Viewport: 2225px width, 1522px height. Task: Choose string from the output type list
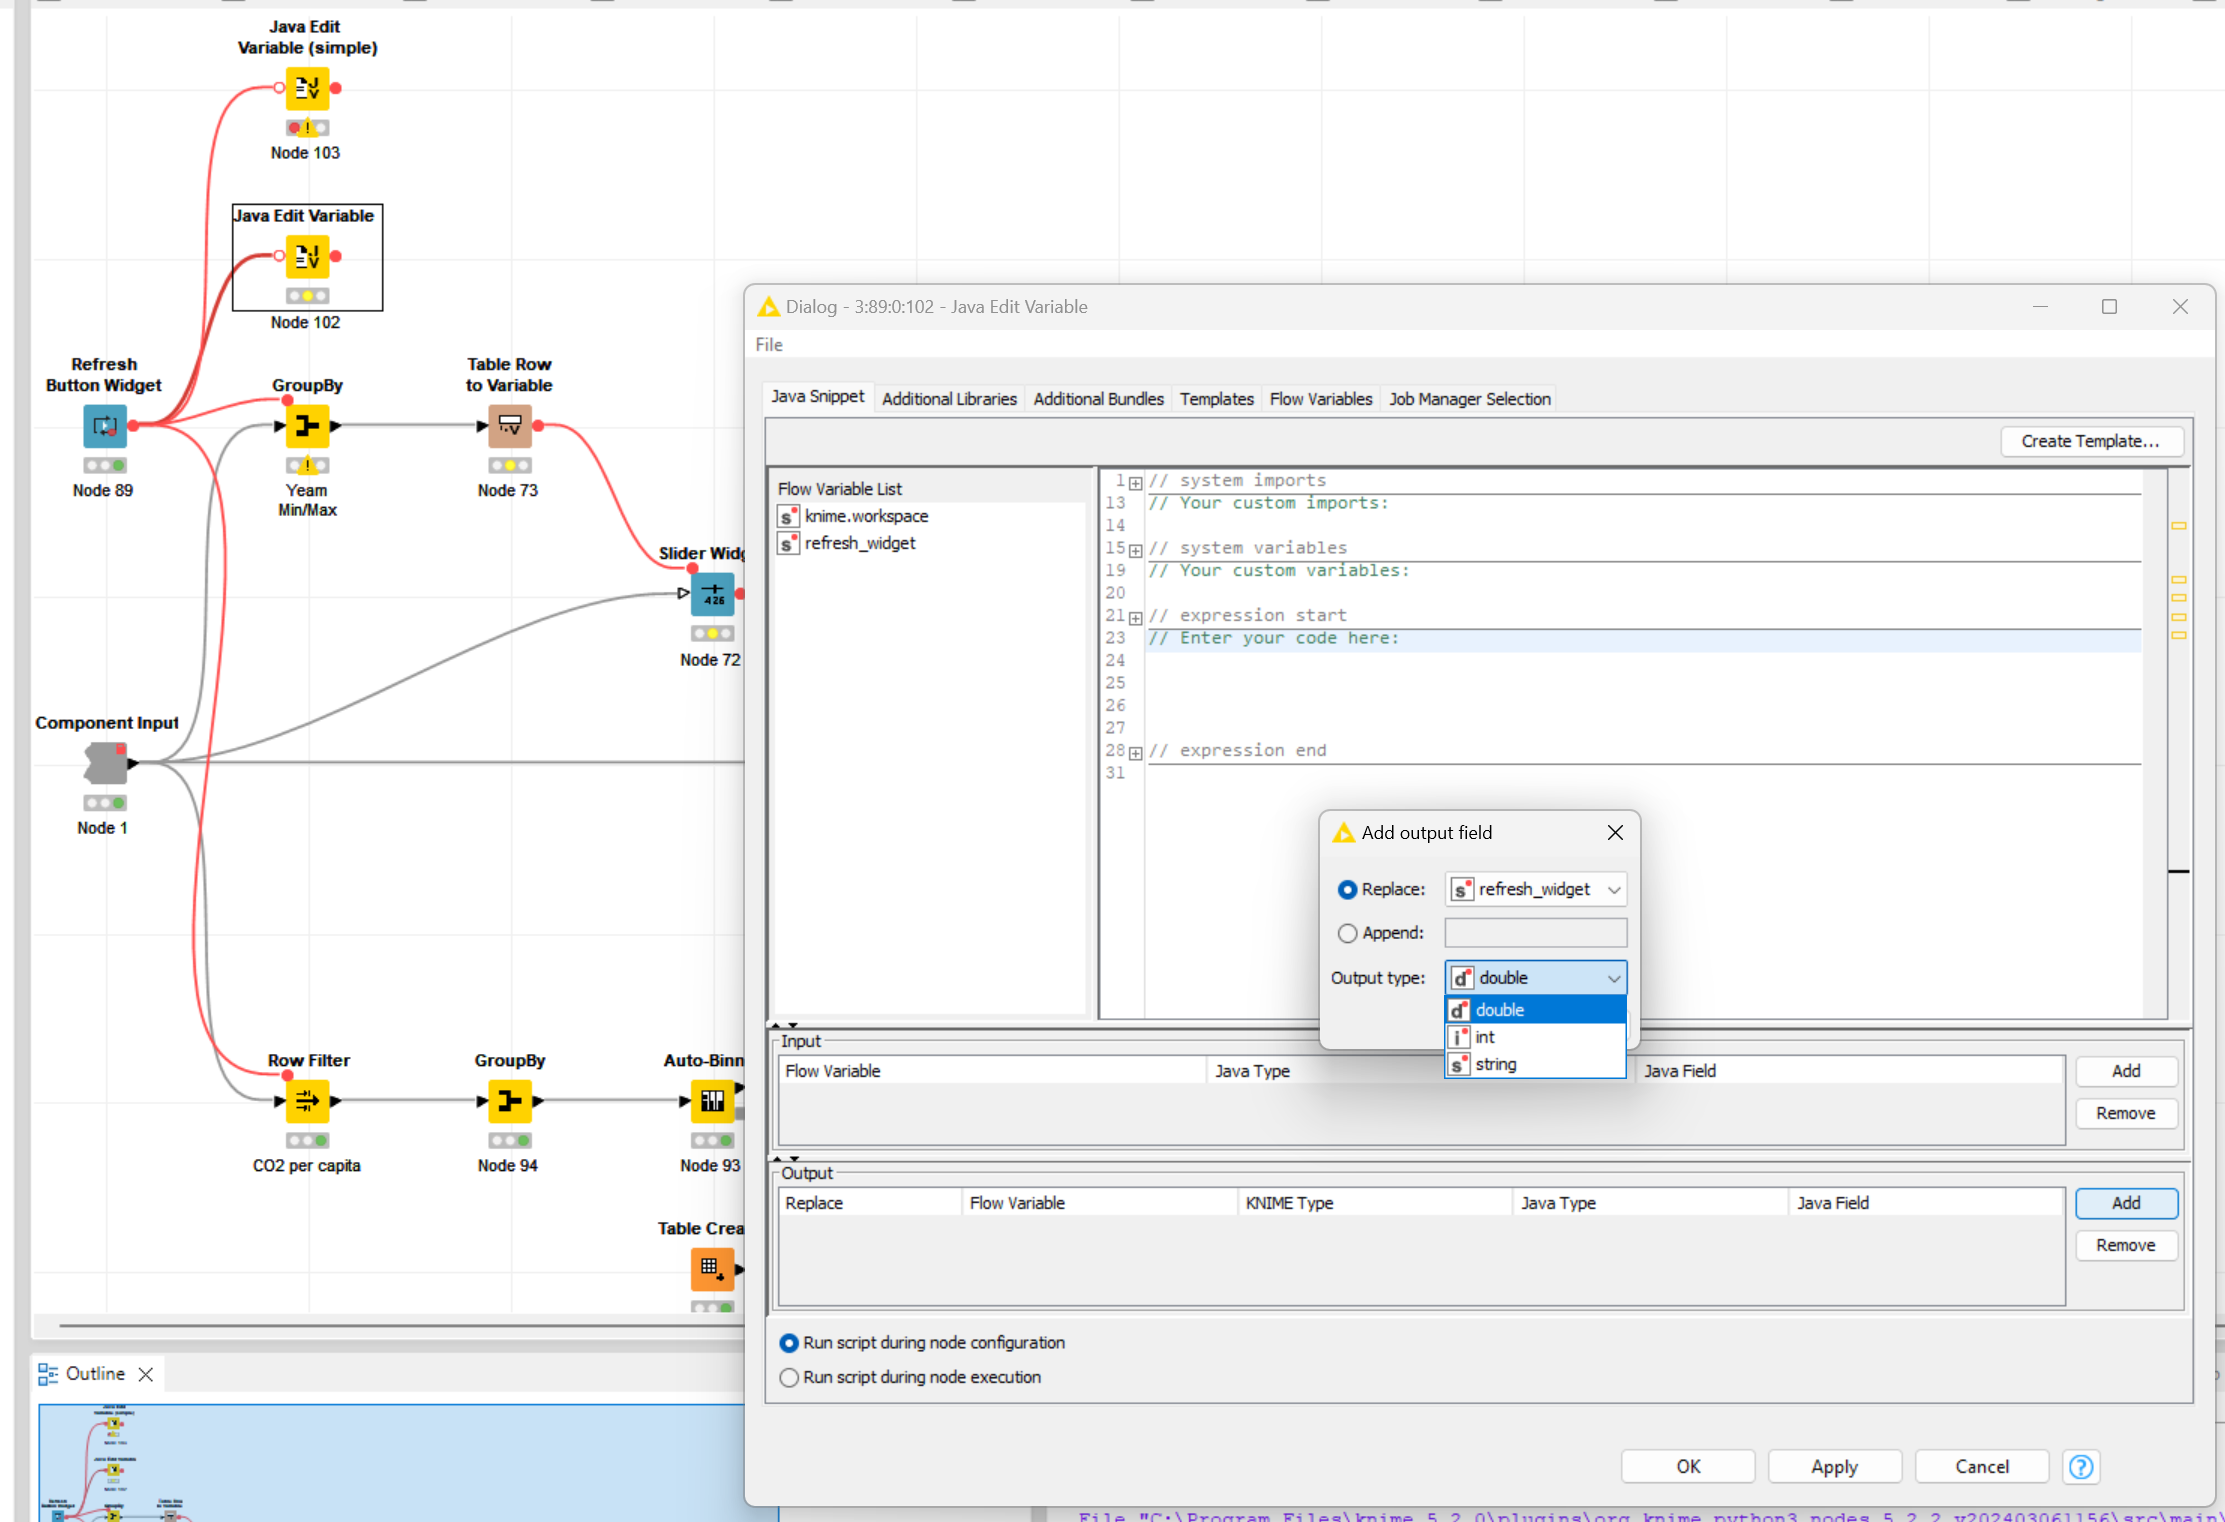[x=1536, y=1064]
